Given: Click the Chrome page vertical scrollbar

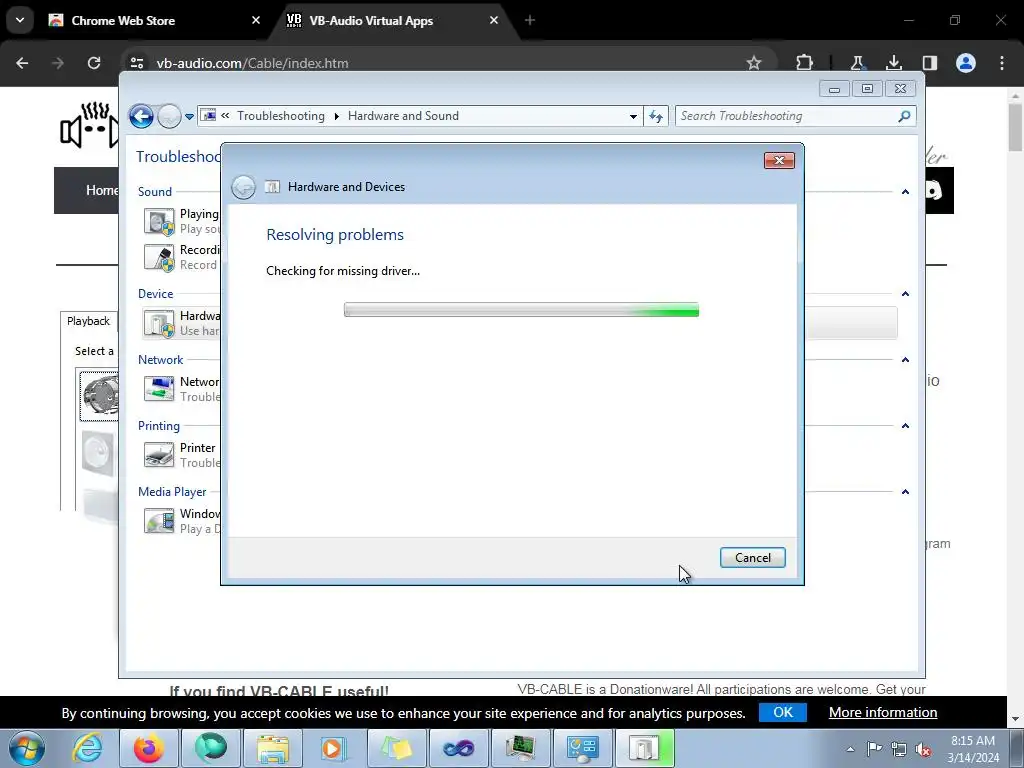Looking at the screenshot, I should (x=1015, y=127).
